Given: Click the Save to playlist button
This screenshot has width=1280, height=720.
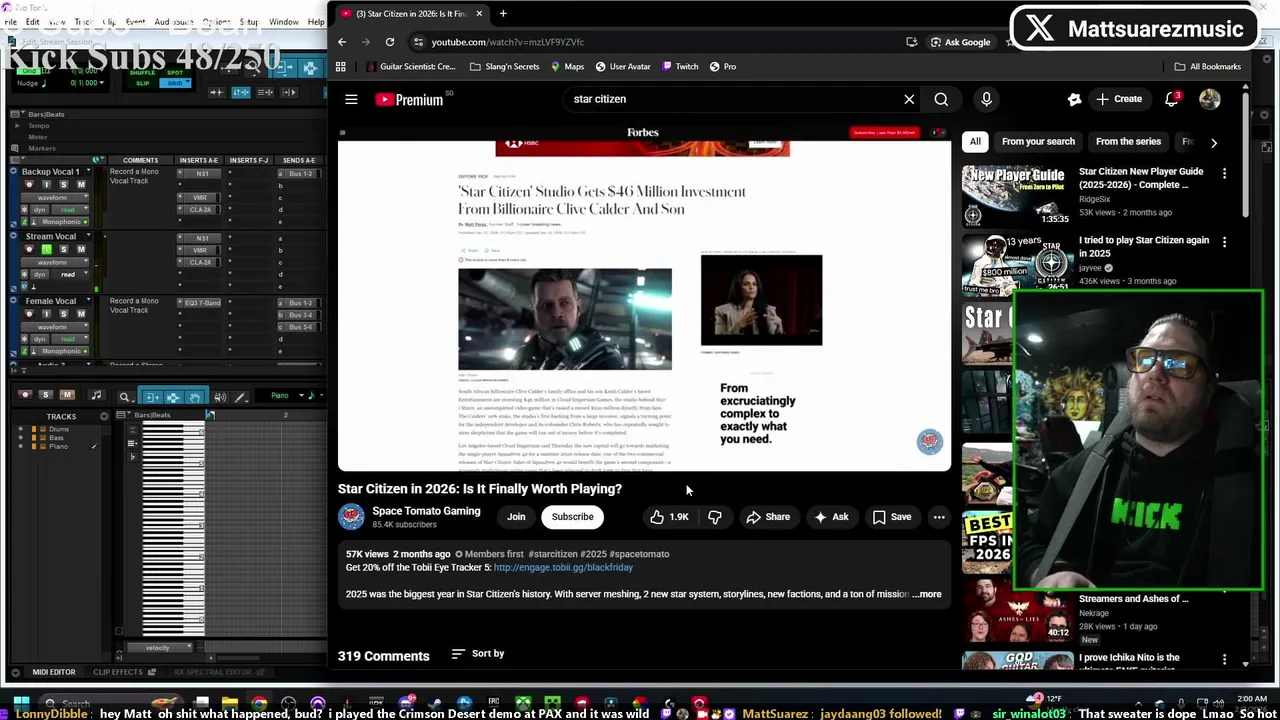Looking at the screenshot, I should point(891,517).
